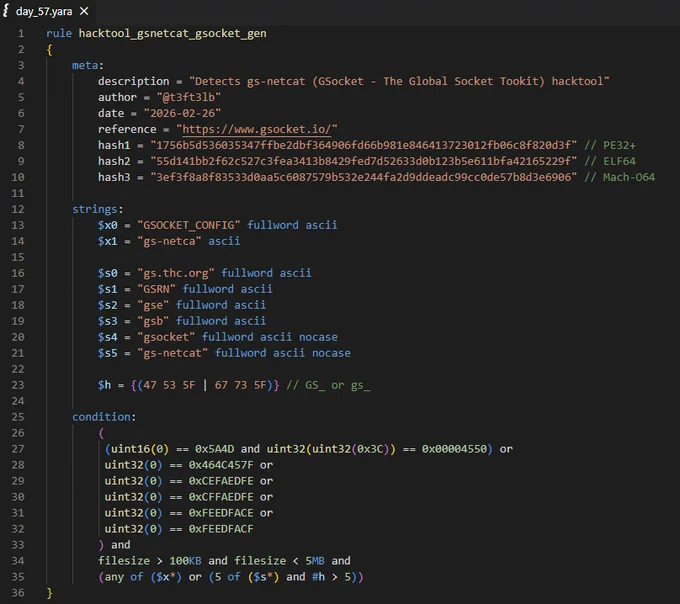680x604 pixels.
Task: Click the hash3 value starting with 3ef3f8a8
Action: (363, 177)
